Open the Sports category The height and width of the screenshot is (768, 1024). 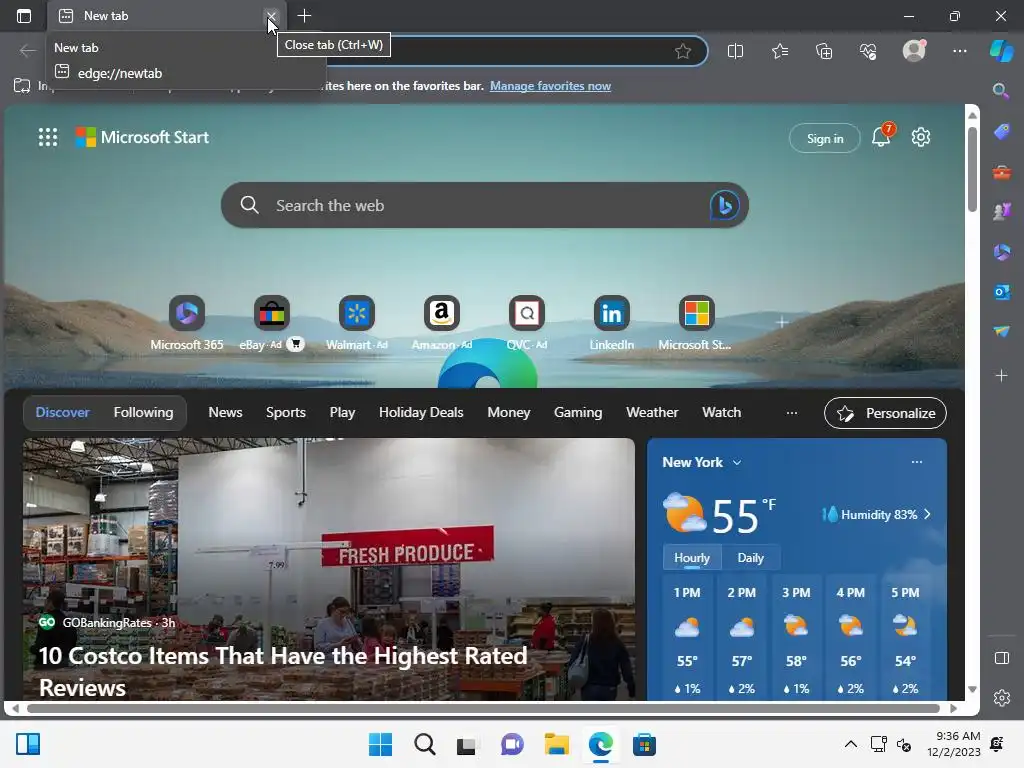[x=285, y=413]
